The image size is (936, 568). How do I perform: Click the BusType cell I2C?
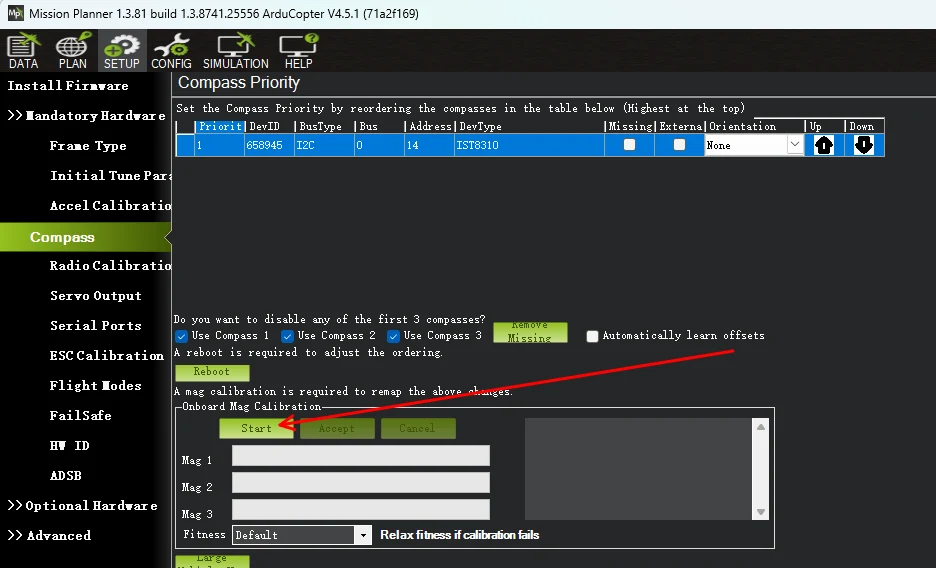324,145
